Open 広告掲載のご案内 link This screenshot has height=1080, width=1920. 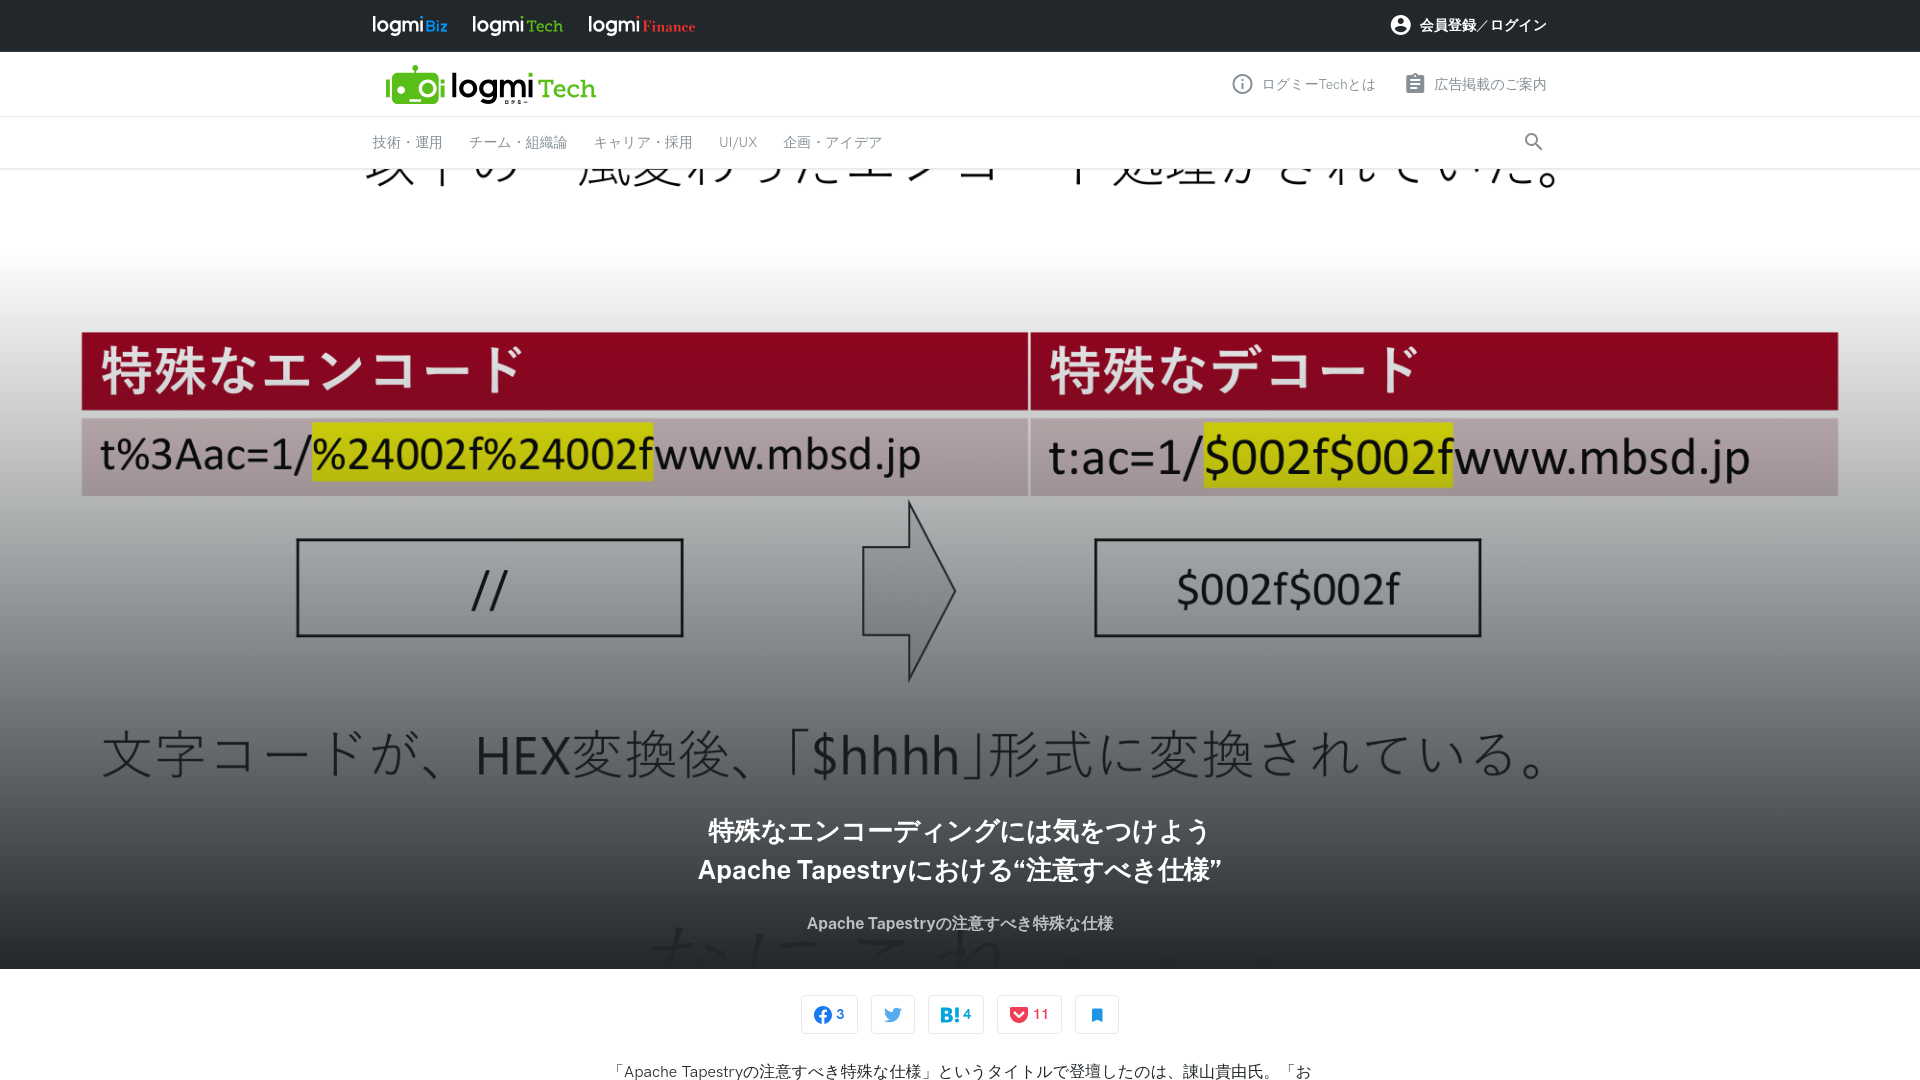[x=1490, y=85]
